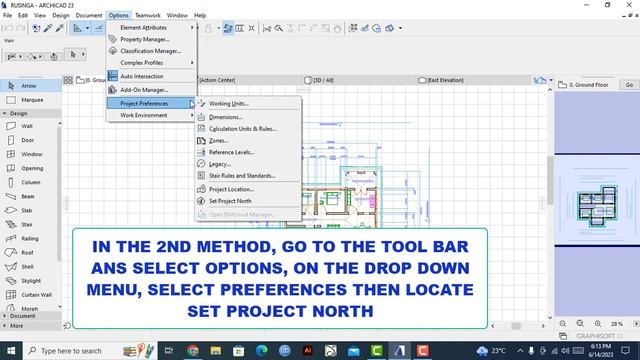
Task: Open Microsoft Edge from the taskbar
Action: click(x=262, y=351)
